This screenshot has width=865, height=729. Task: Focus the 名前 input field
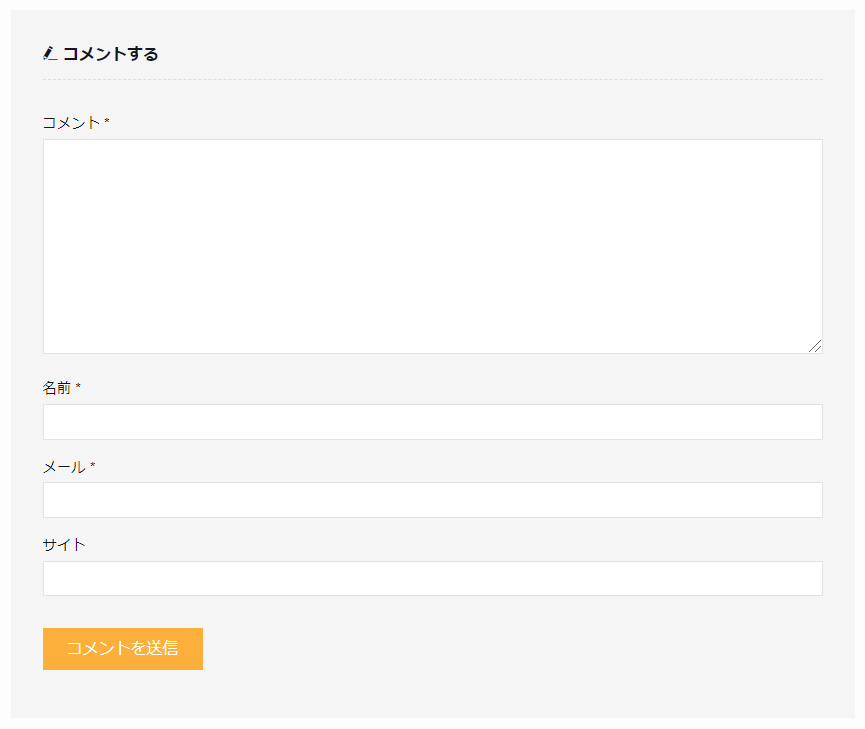pos(432,422)
